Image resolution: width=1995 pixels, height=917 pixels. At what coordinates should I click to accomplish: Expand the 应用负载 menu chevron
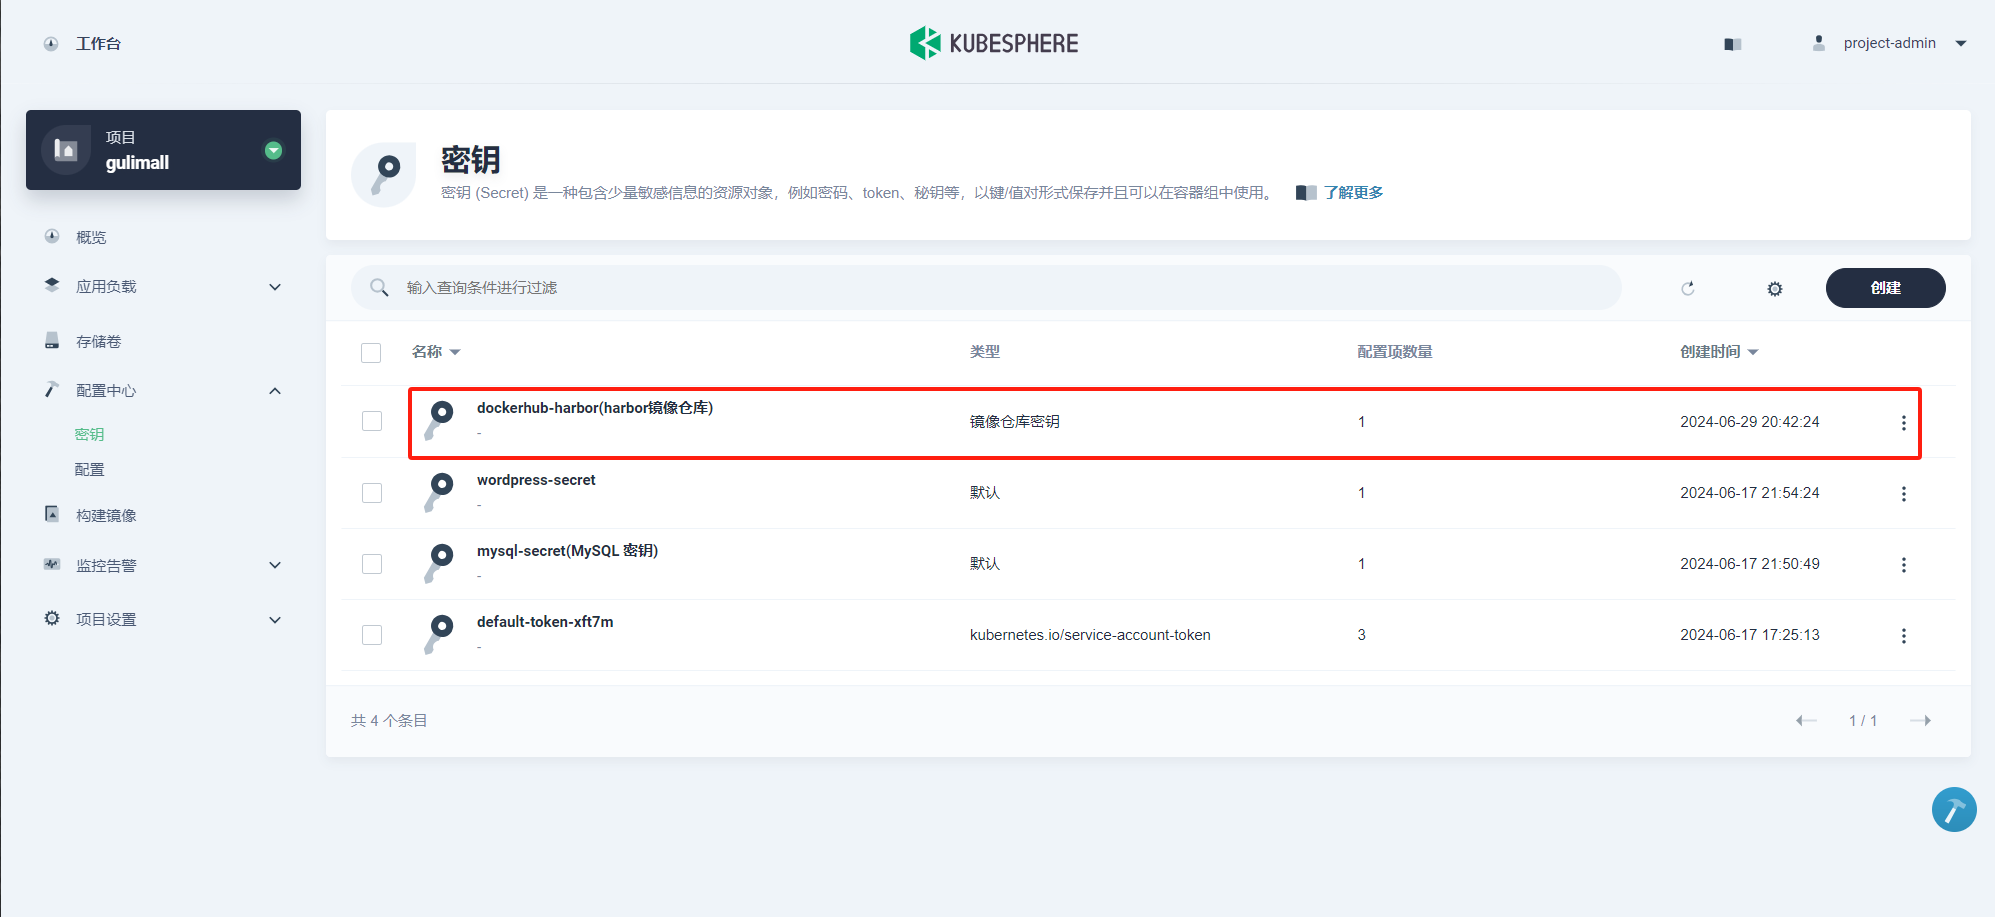[275, 287]
